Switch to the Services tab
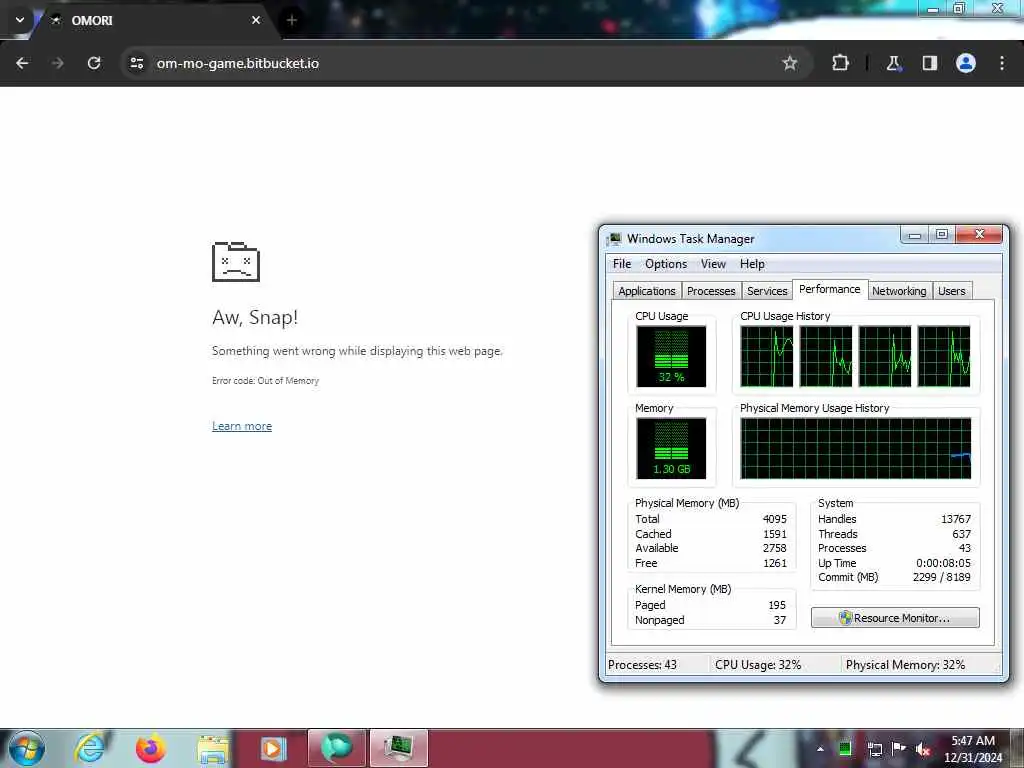 [x=767, y=291]
